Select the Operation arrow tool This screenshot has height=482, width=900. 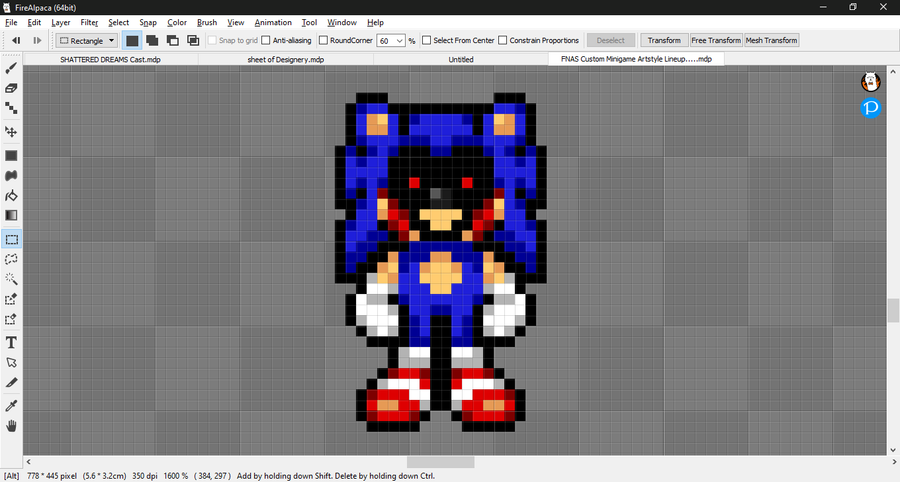[x=11, y=363]
